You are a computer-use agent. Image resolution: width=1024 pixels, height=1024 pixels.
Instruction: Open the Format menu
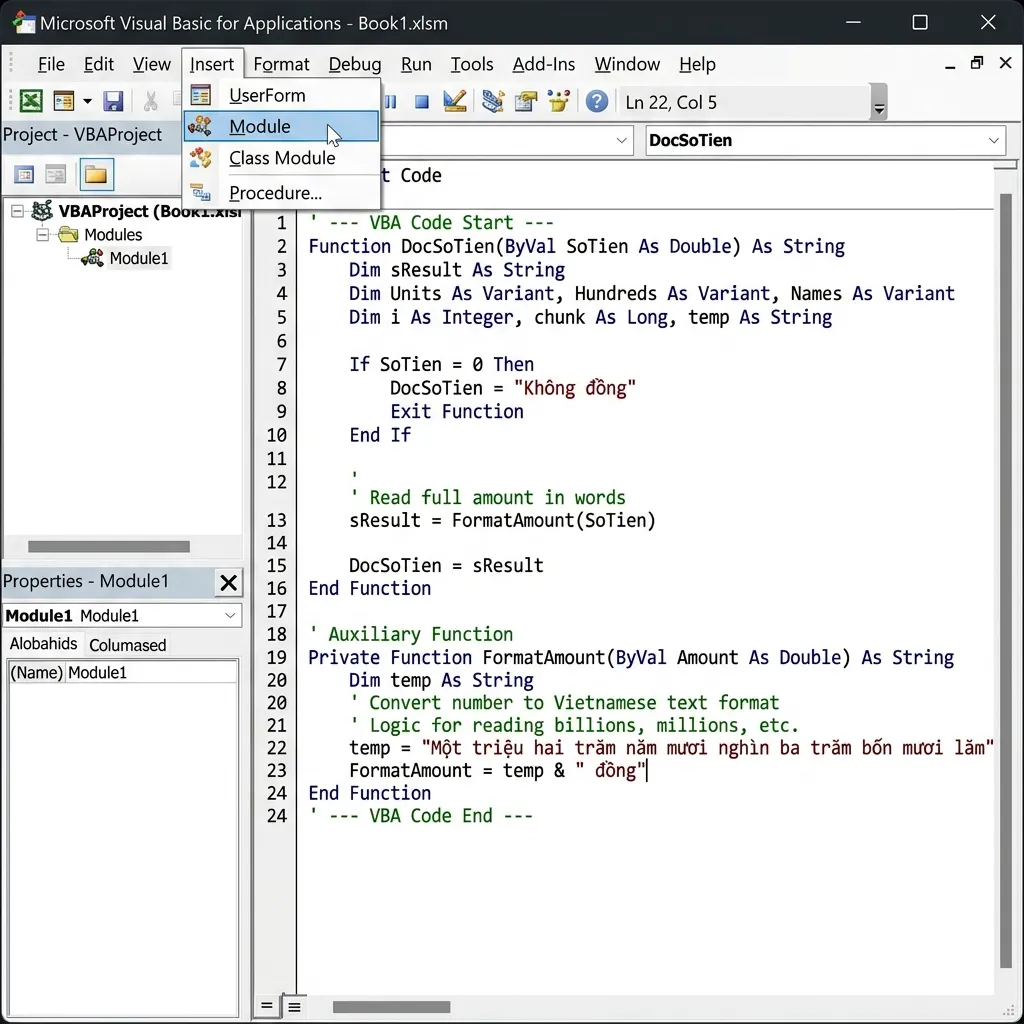click(281, 64)
